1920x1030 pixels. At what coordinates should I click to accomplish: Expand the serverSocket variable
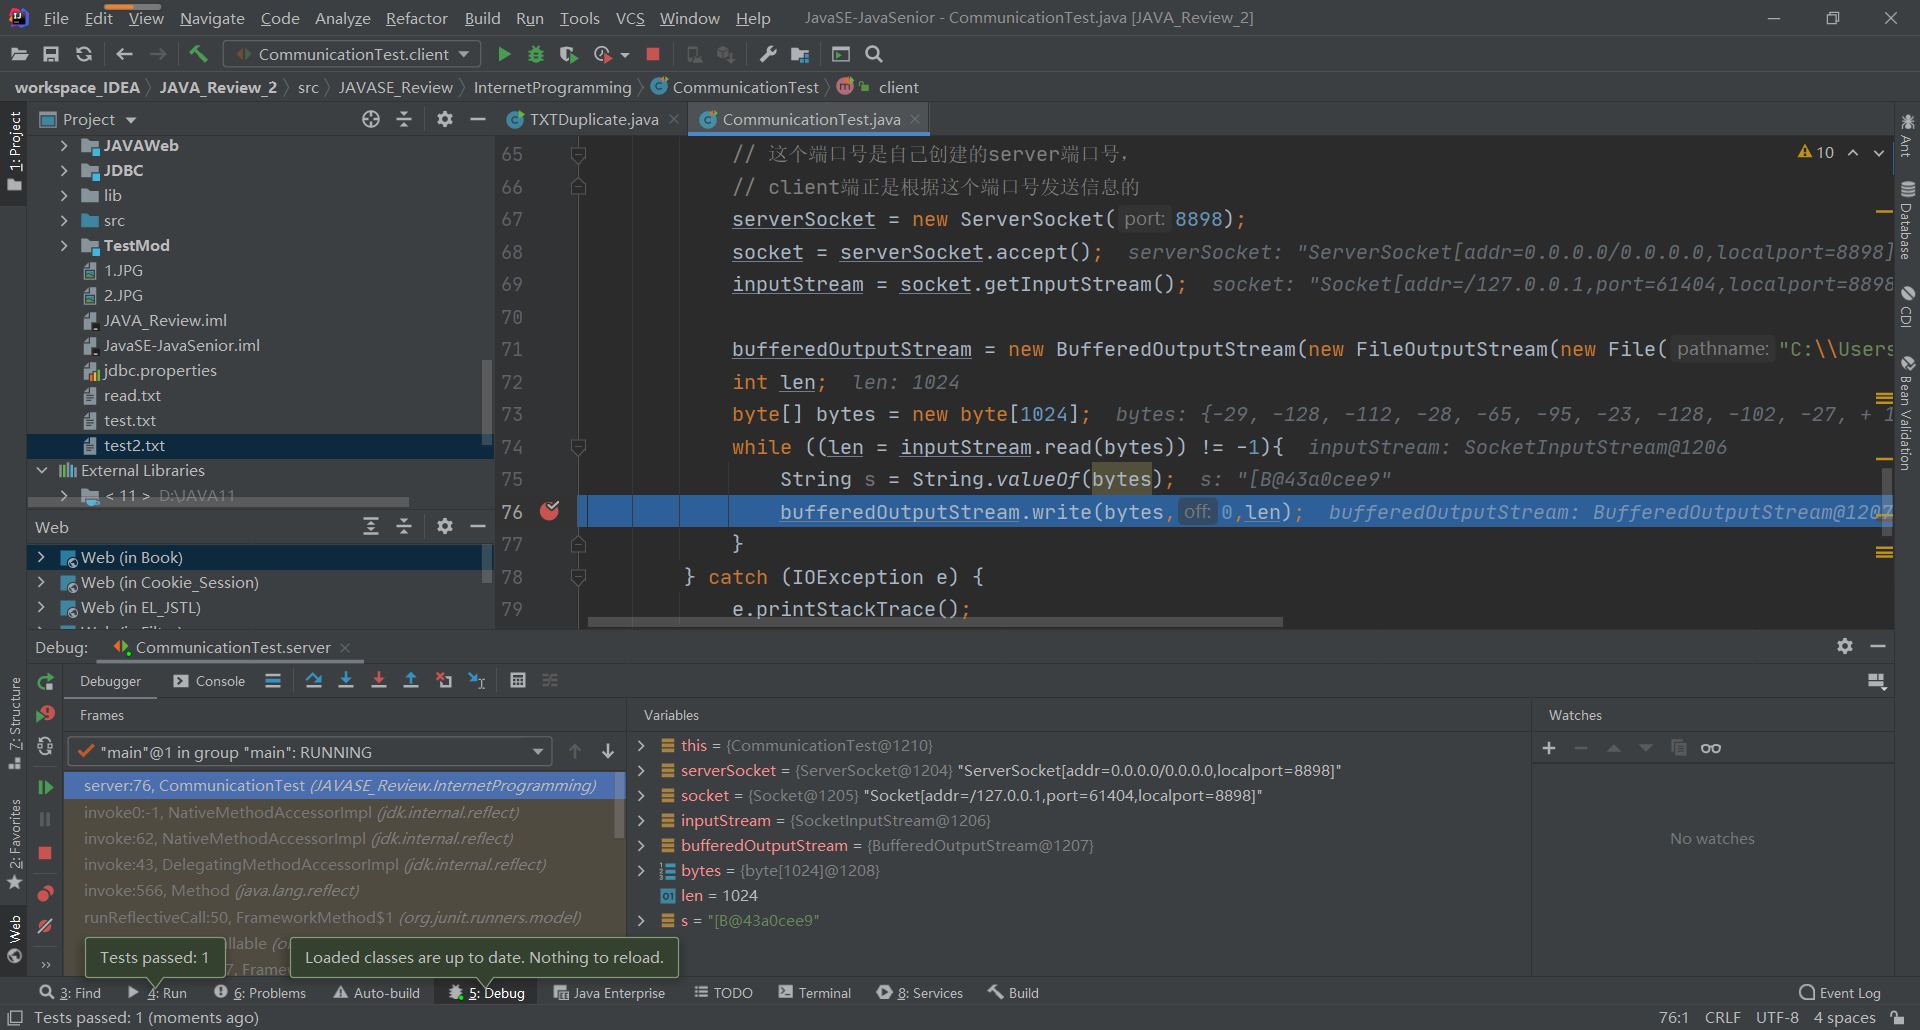click(641, 770)
